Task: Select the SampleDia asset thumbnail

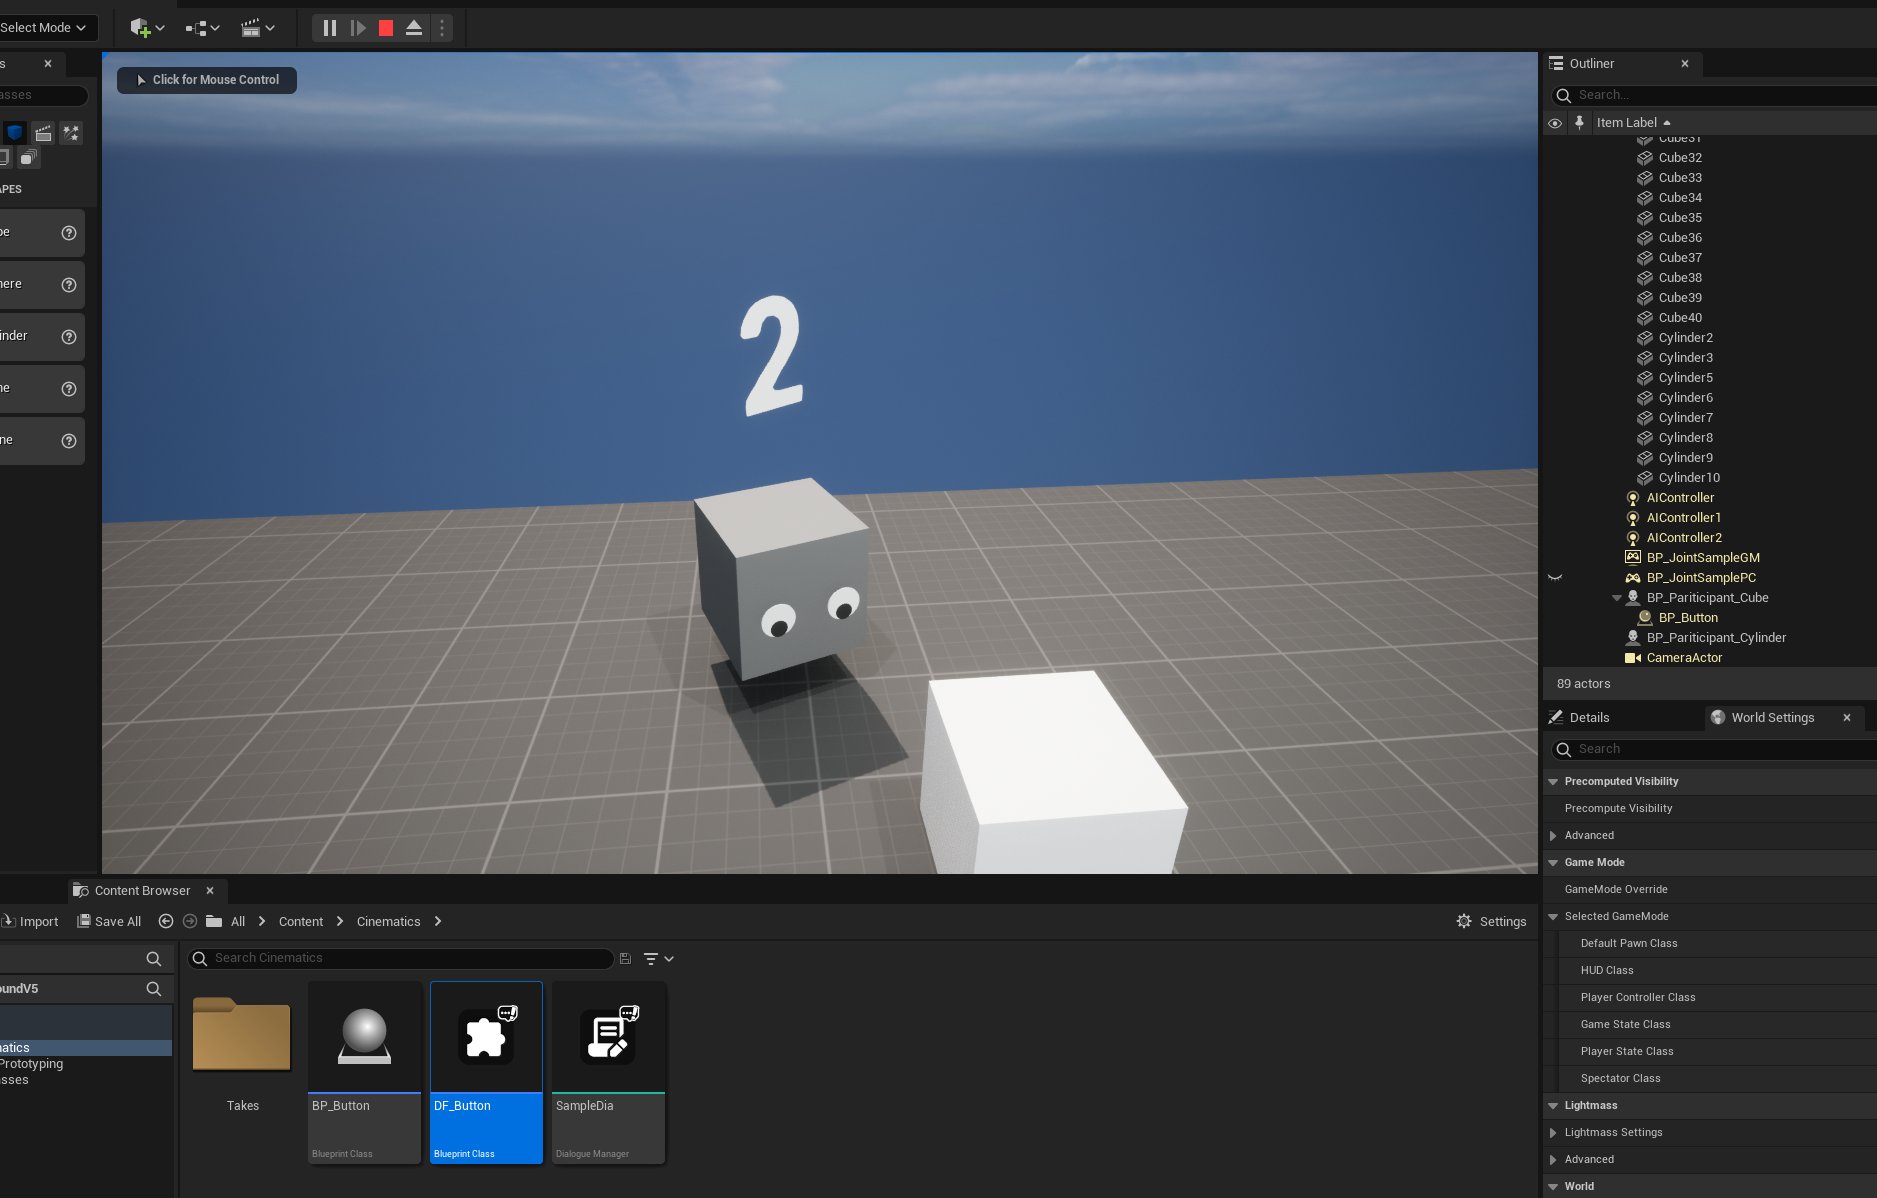Action: coord(608,1037)
